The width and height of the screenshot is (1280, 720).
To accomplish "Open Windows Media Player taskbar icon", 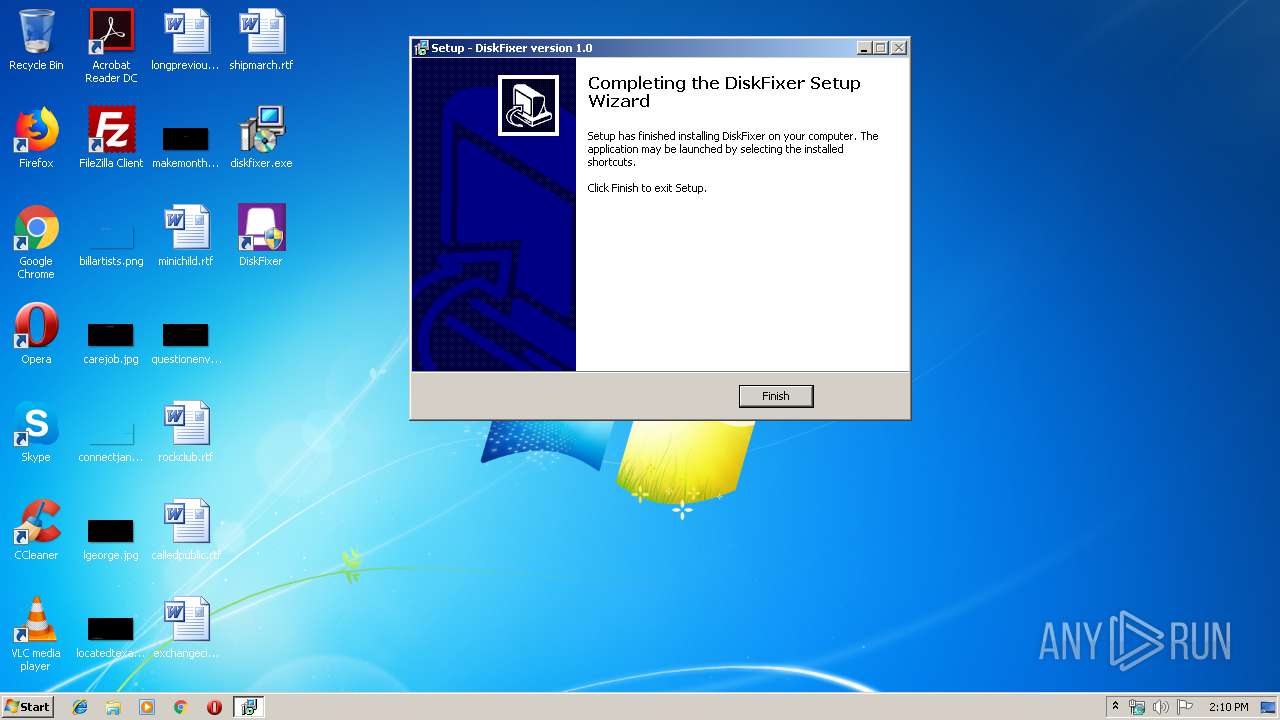I will 147,707.
